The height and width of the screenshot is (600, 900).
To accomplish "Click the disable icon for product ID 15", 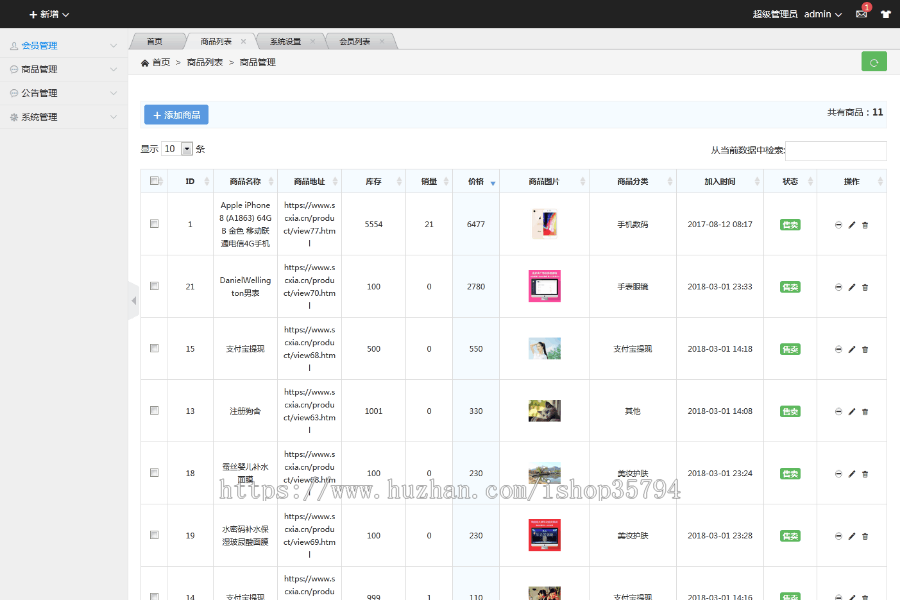I will tap(838, 349).
